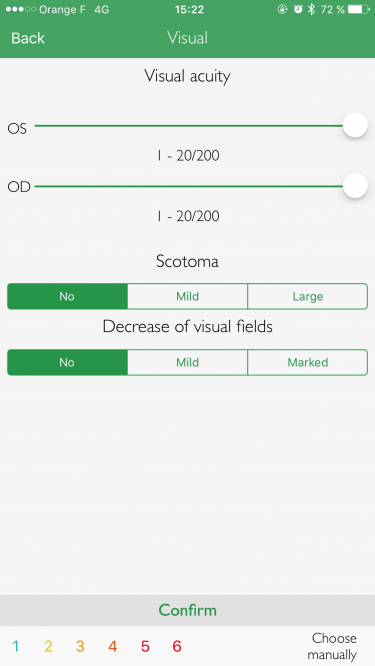Select Choose manually option

(x=334, y=646)
